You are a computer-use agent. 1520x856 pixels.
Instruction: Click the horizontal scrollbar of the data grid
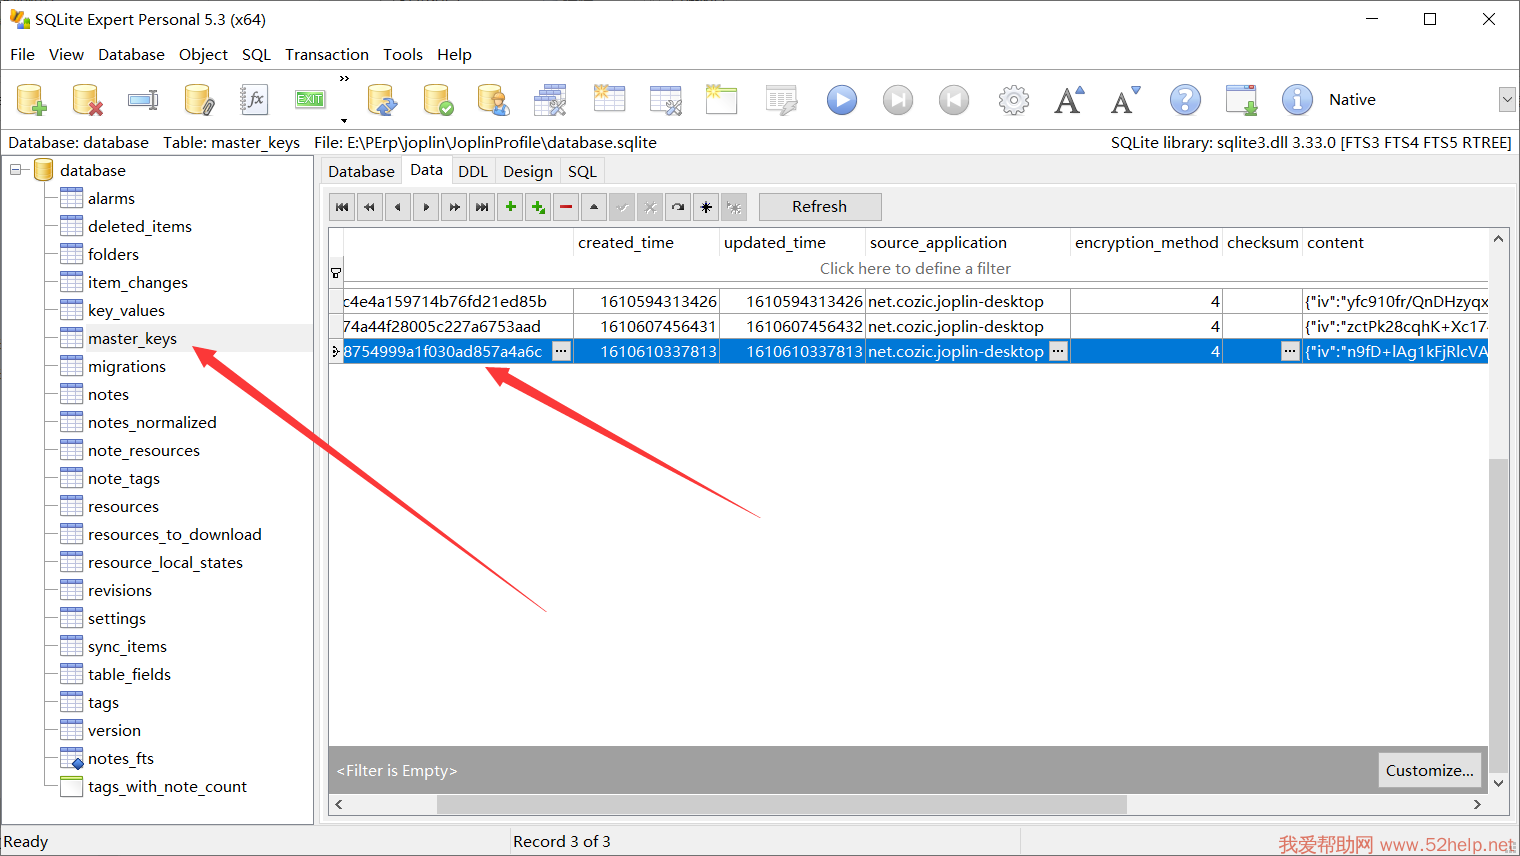780,804
